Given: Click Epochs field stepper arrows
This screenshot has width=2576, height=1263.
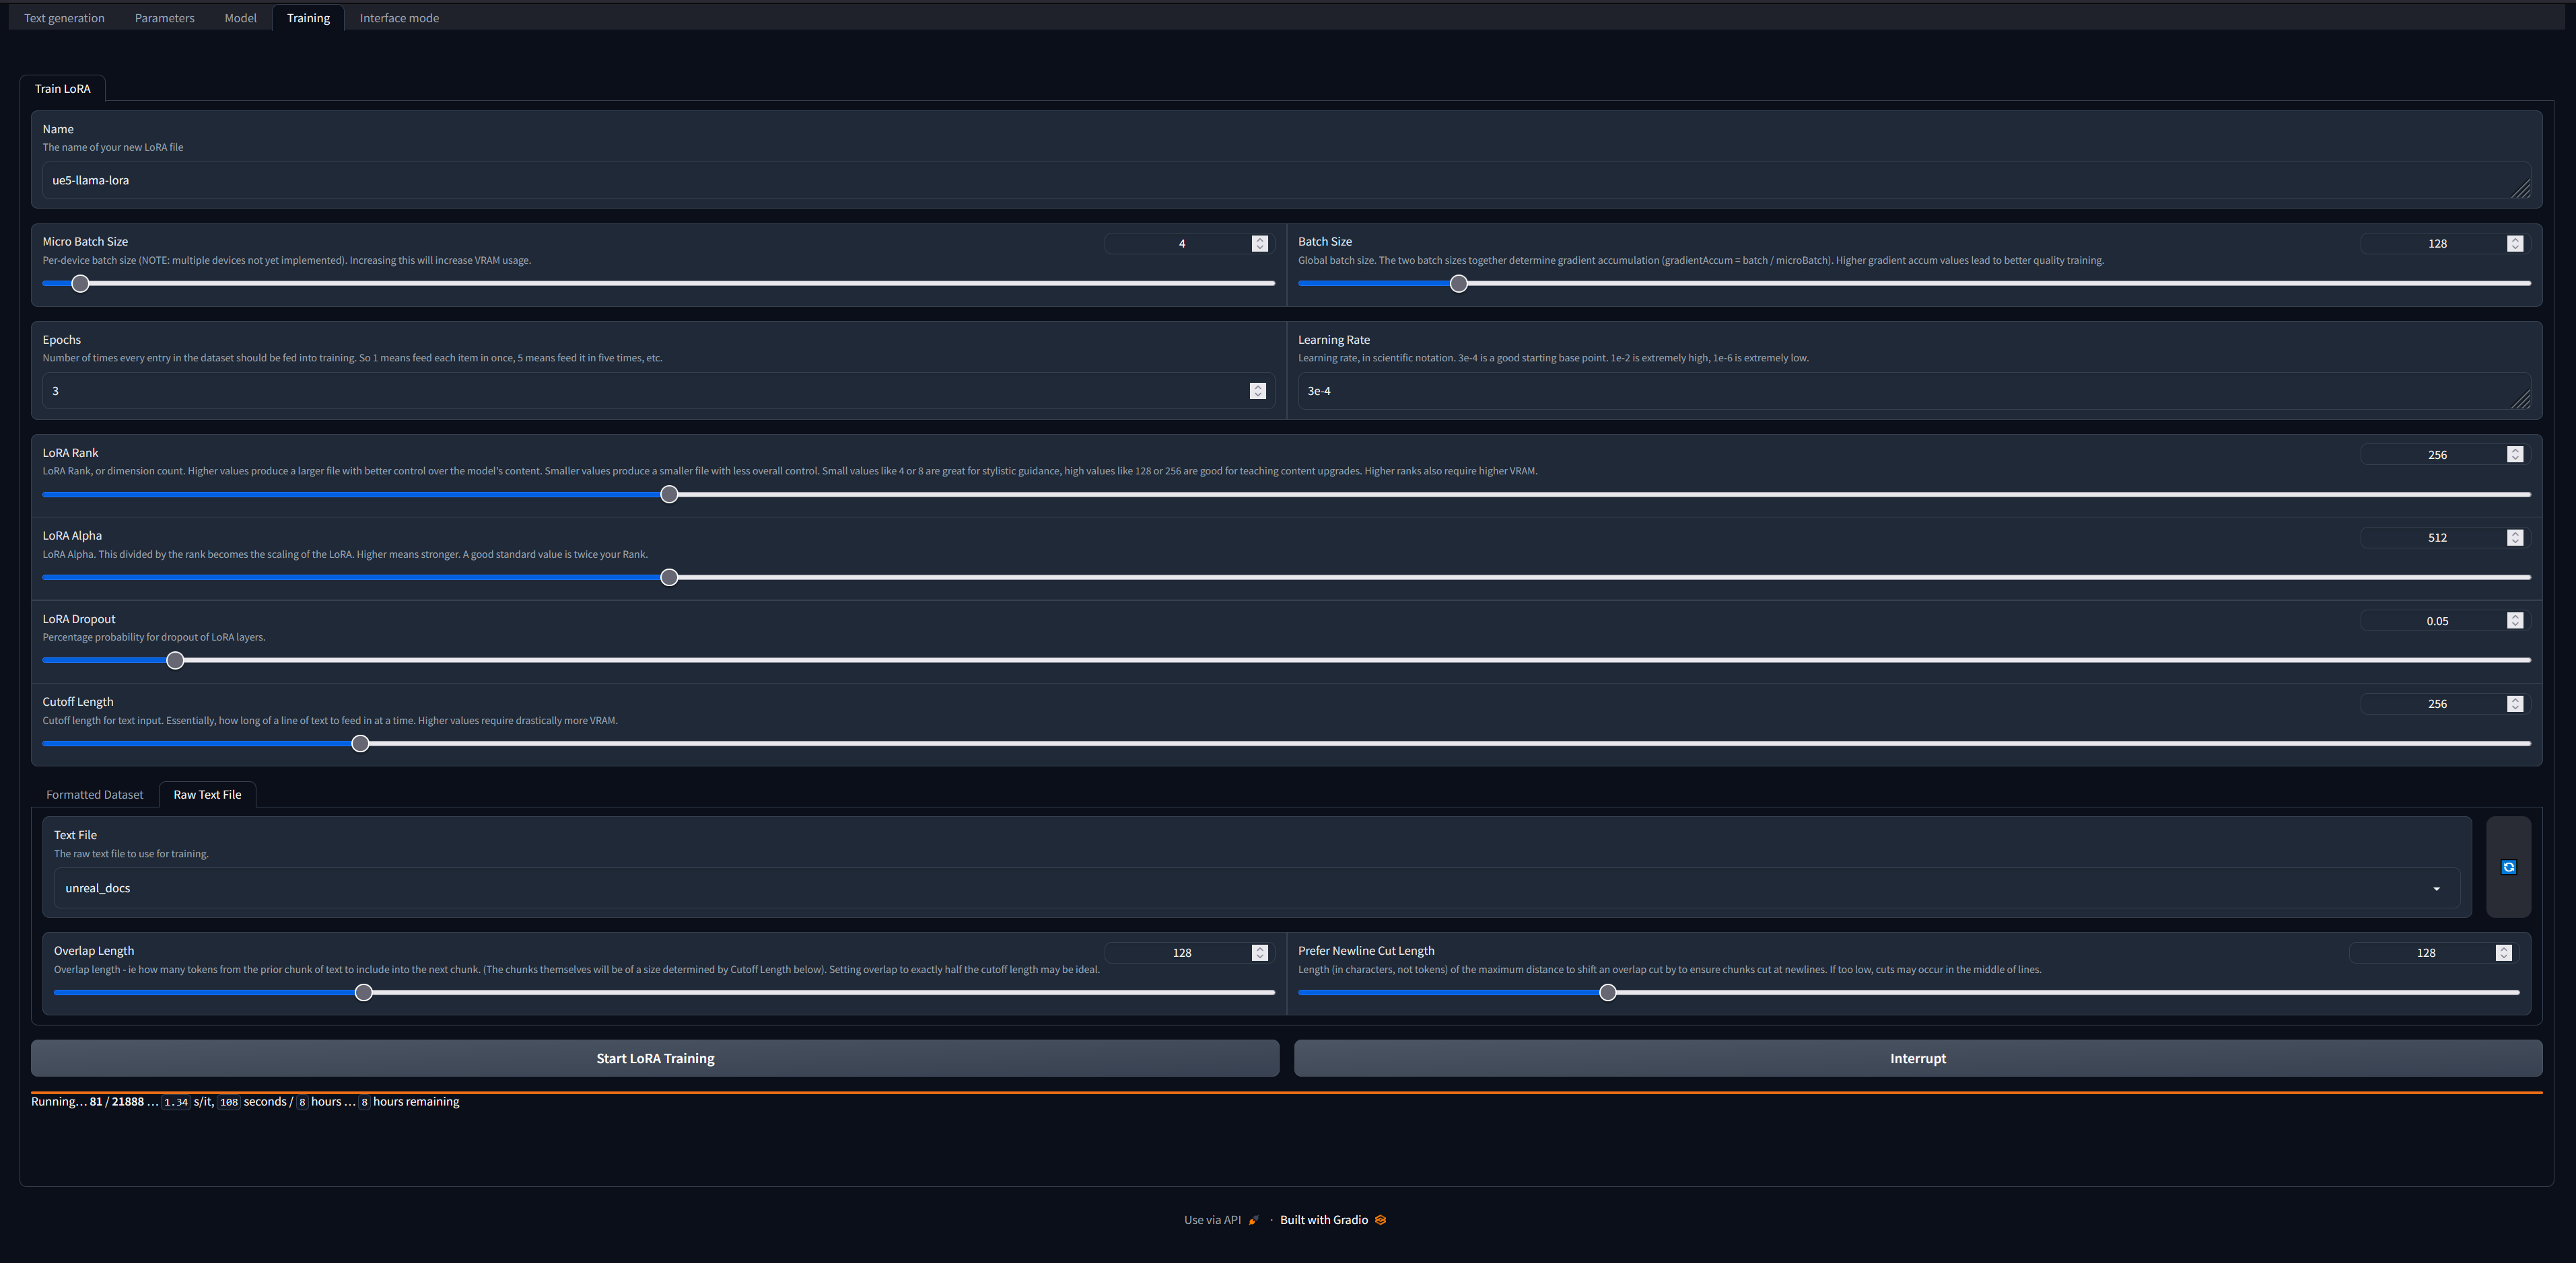Looking at the screenshot, I should 1257,391.
